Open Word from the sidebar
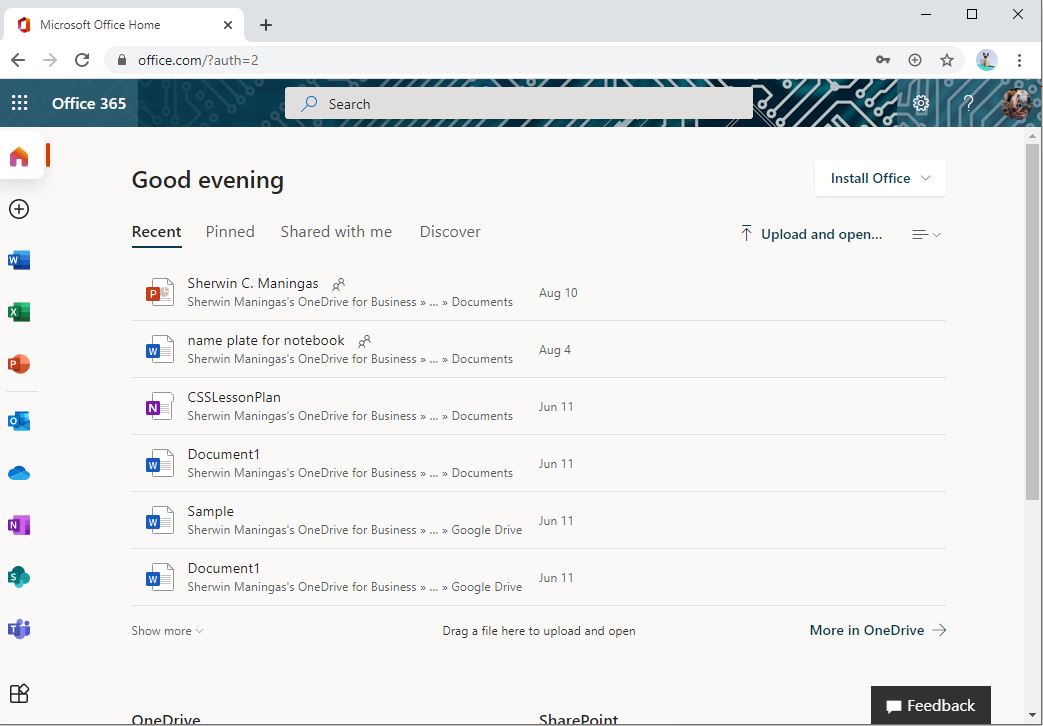This screenshot has width=1043, height=726. [19, 260]
